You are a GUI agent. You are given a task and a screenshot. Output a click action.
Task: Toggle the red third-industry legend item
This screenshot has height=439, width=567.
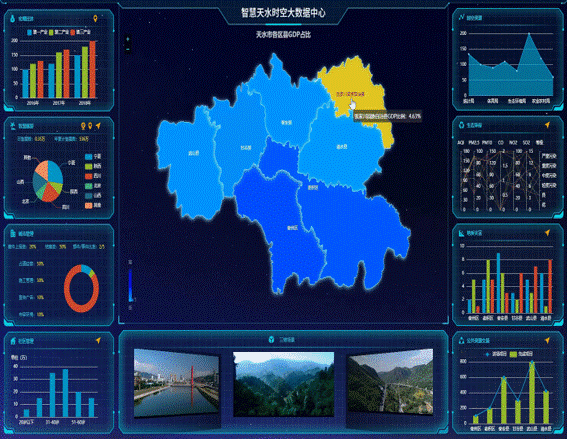(81, 32)
